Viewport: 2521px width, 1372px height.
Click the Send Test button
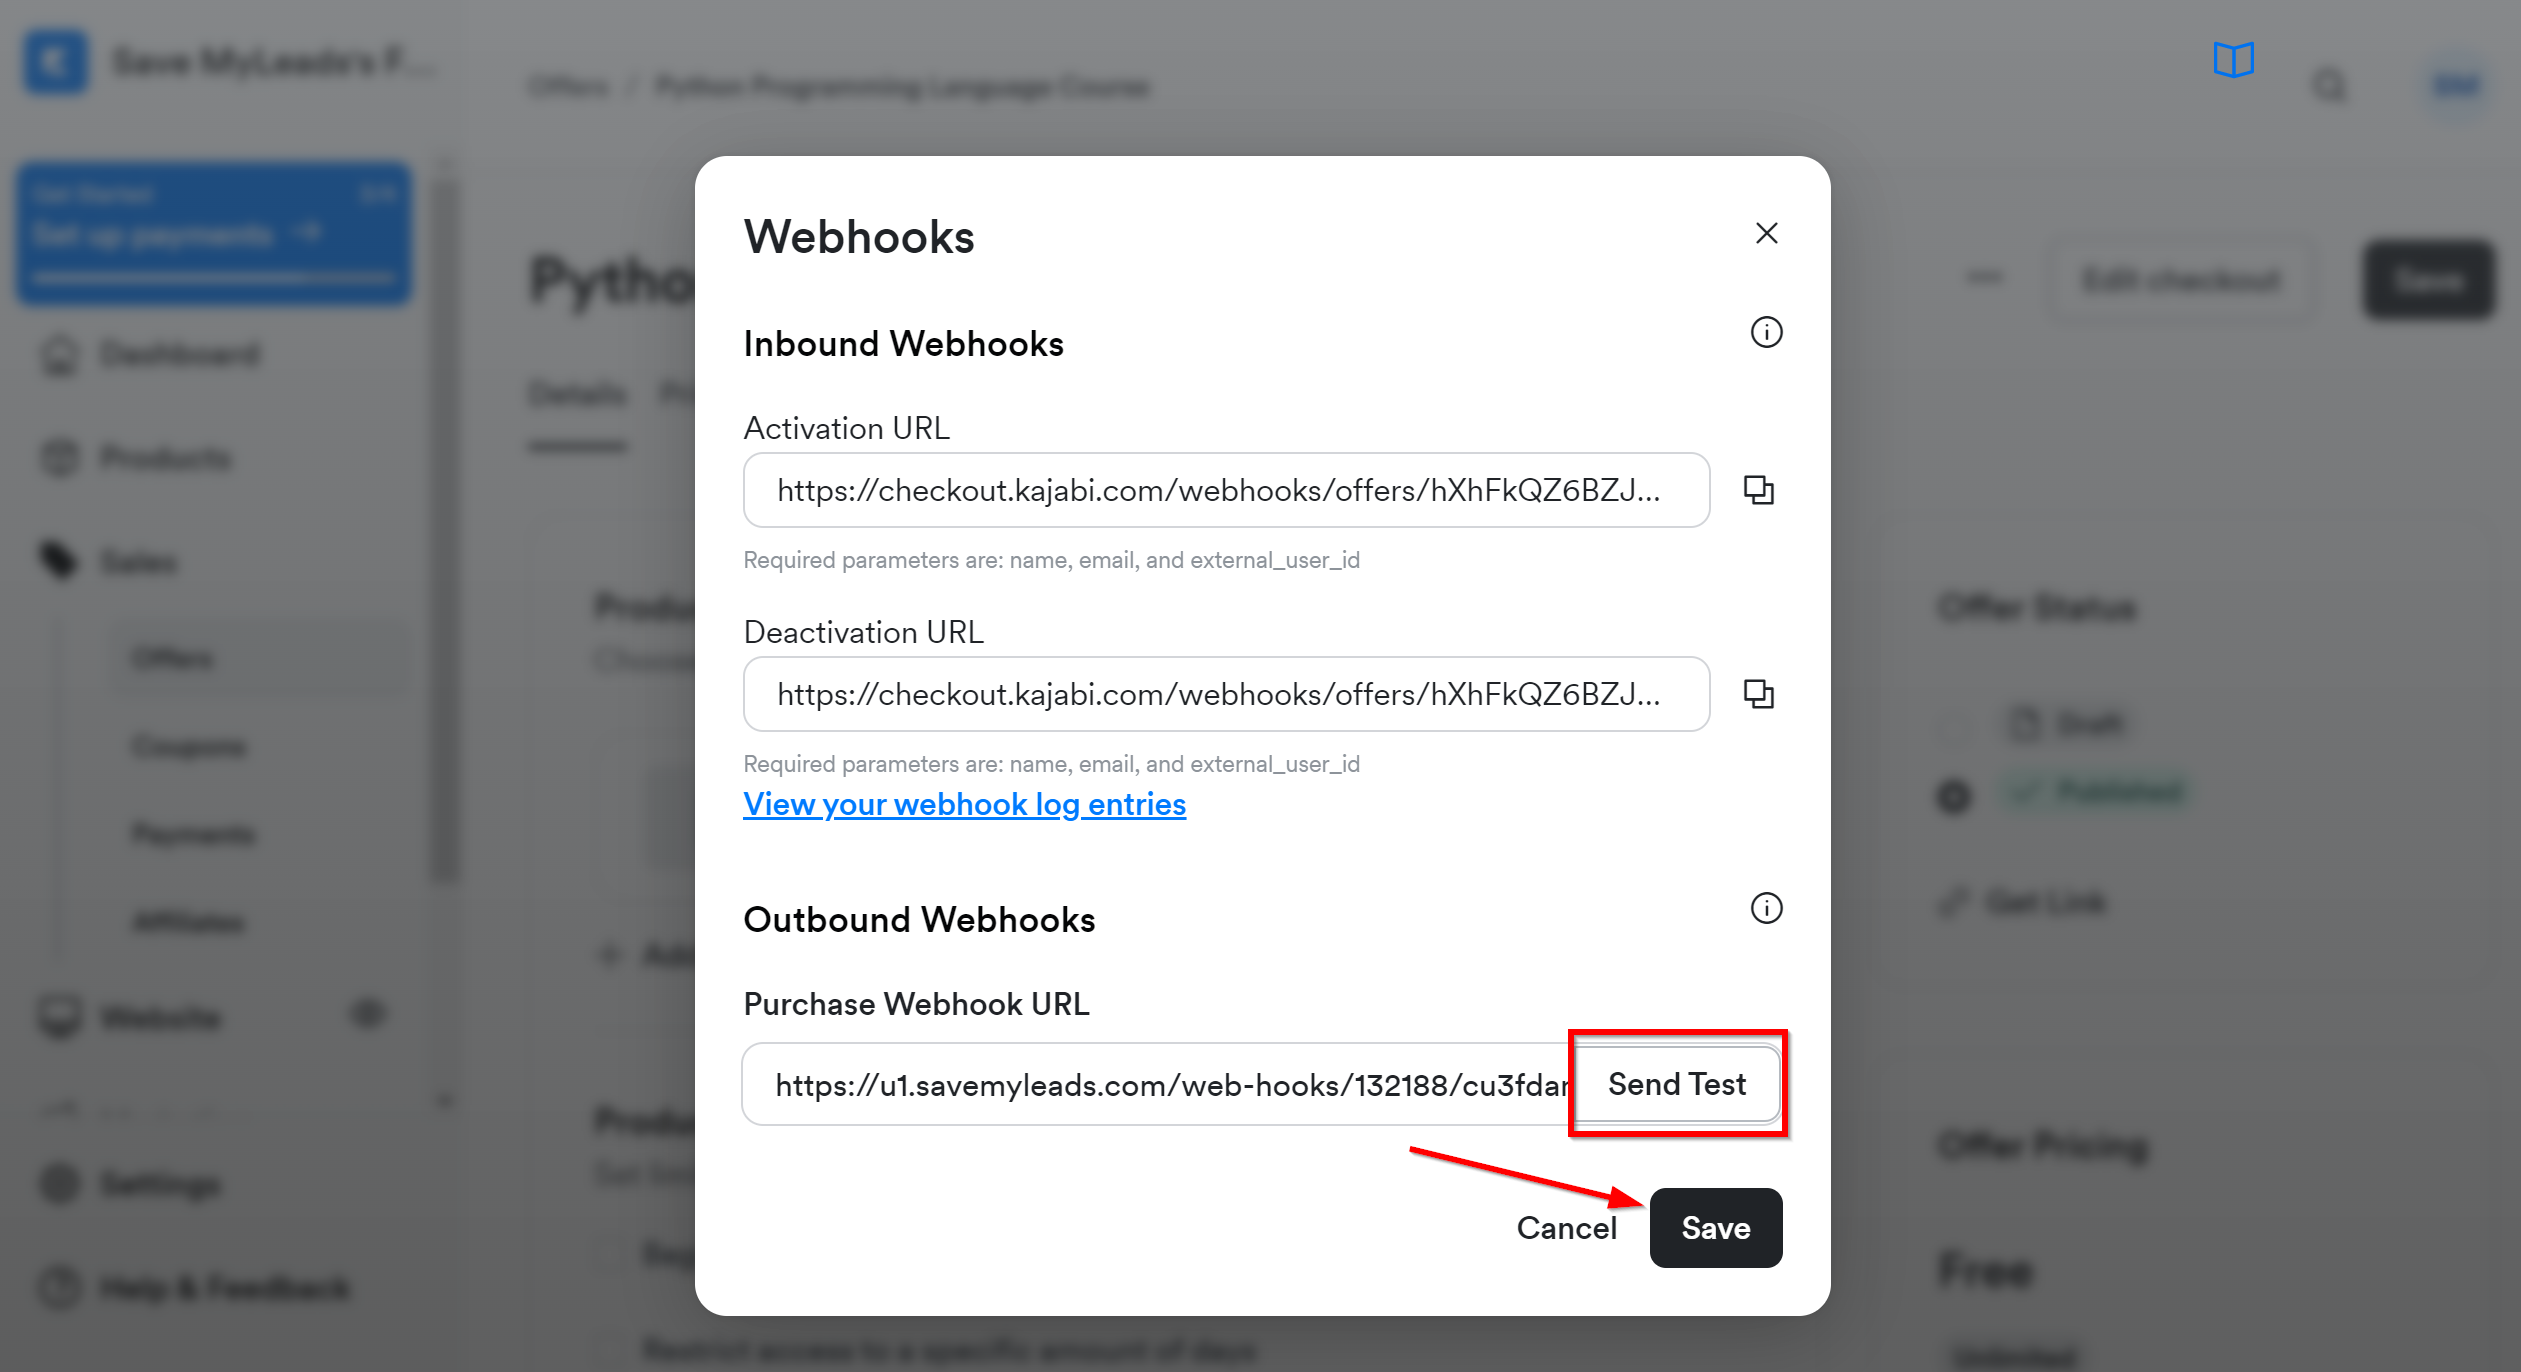(x=1676, y=1085)
